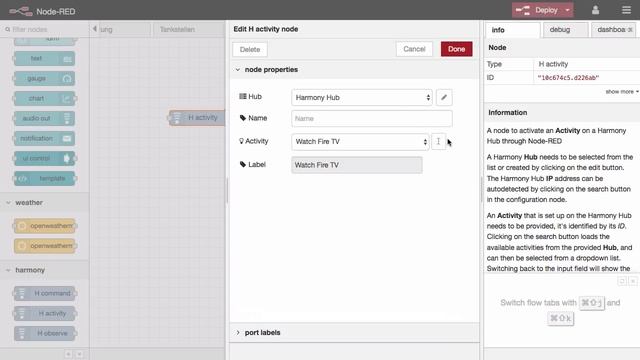Click the Delete button

click(x=250, y=49)
